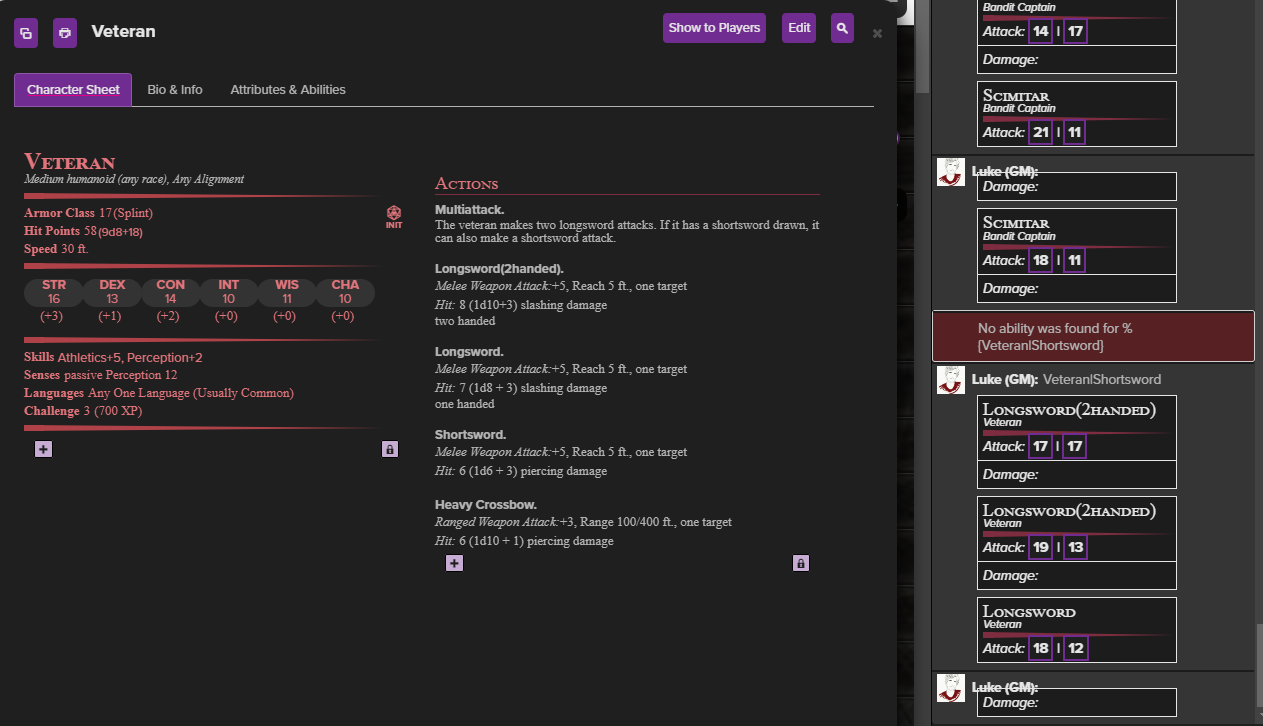The width and height of the screenshot is (1263, 726).
Task: Click the print icon next to Veteran title
Action: 65,33
